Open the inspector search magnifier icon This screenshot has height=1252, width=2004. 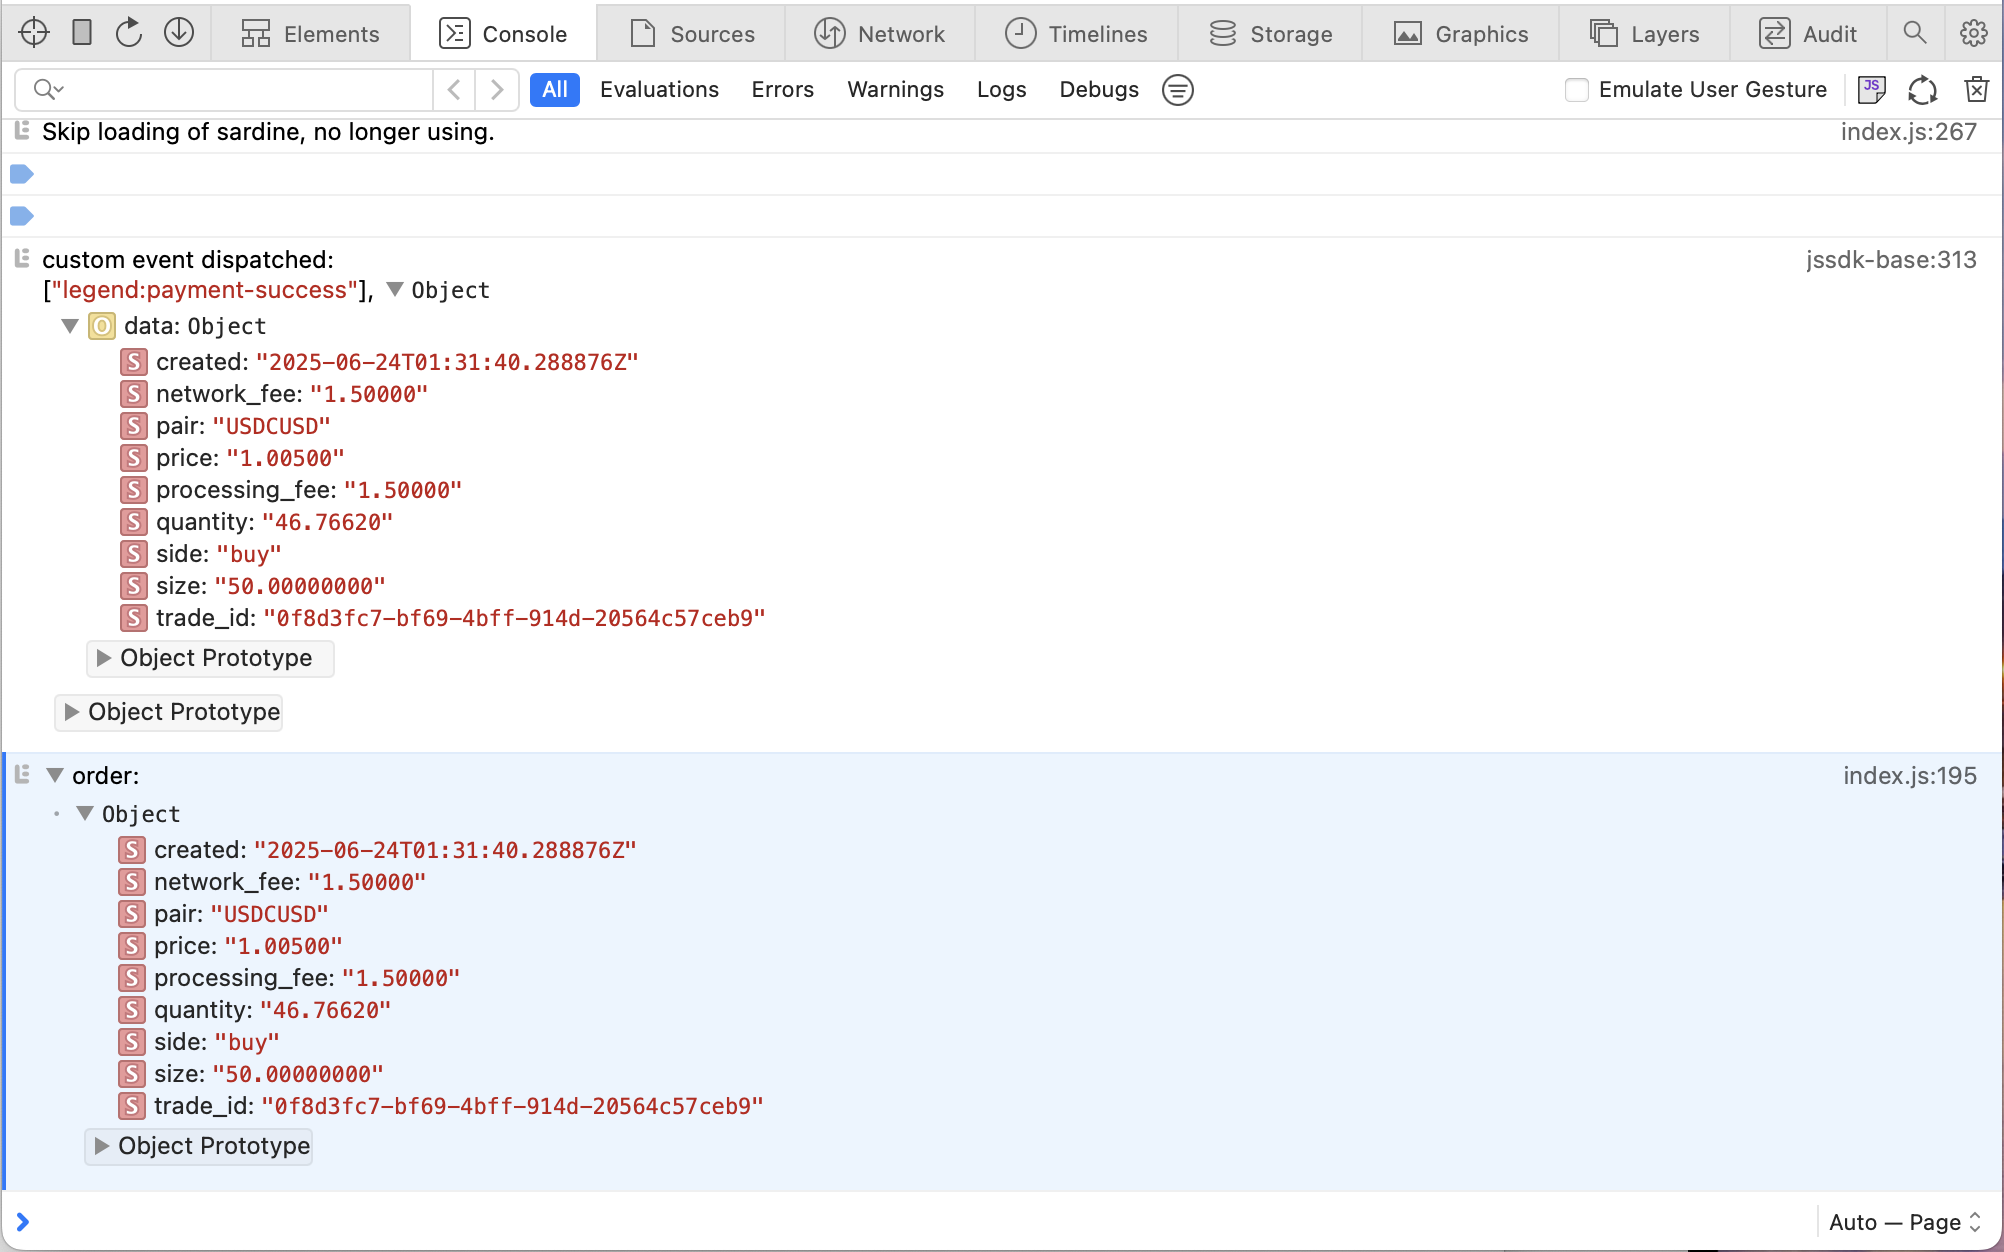[1915, 33]
